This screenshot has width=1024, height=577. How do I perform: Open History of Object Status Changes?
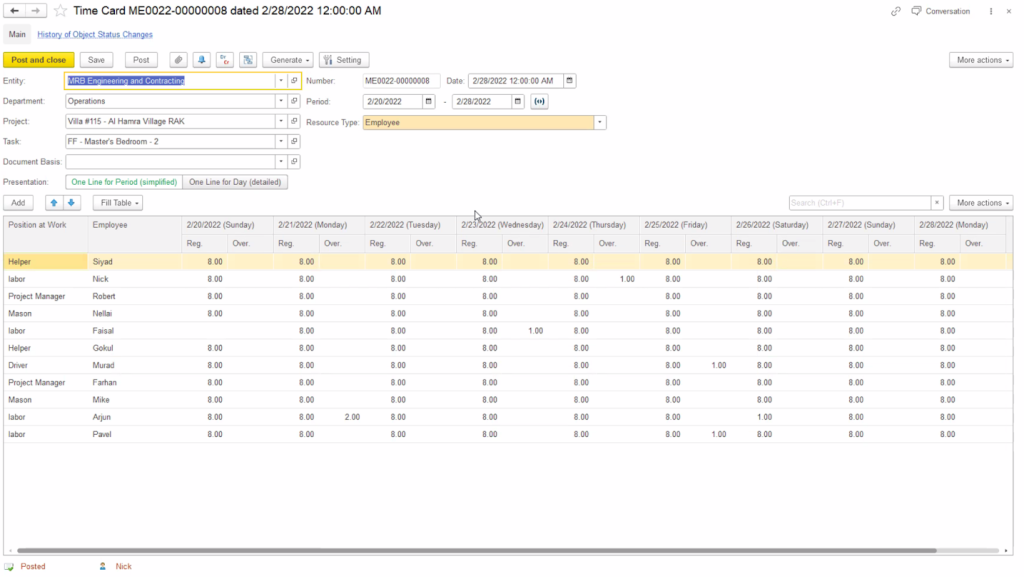pos(95,35)
